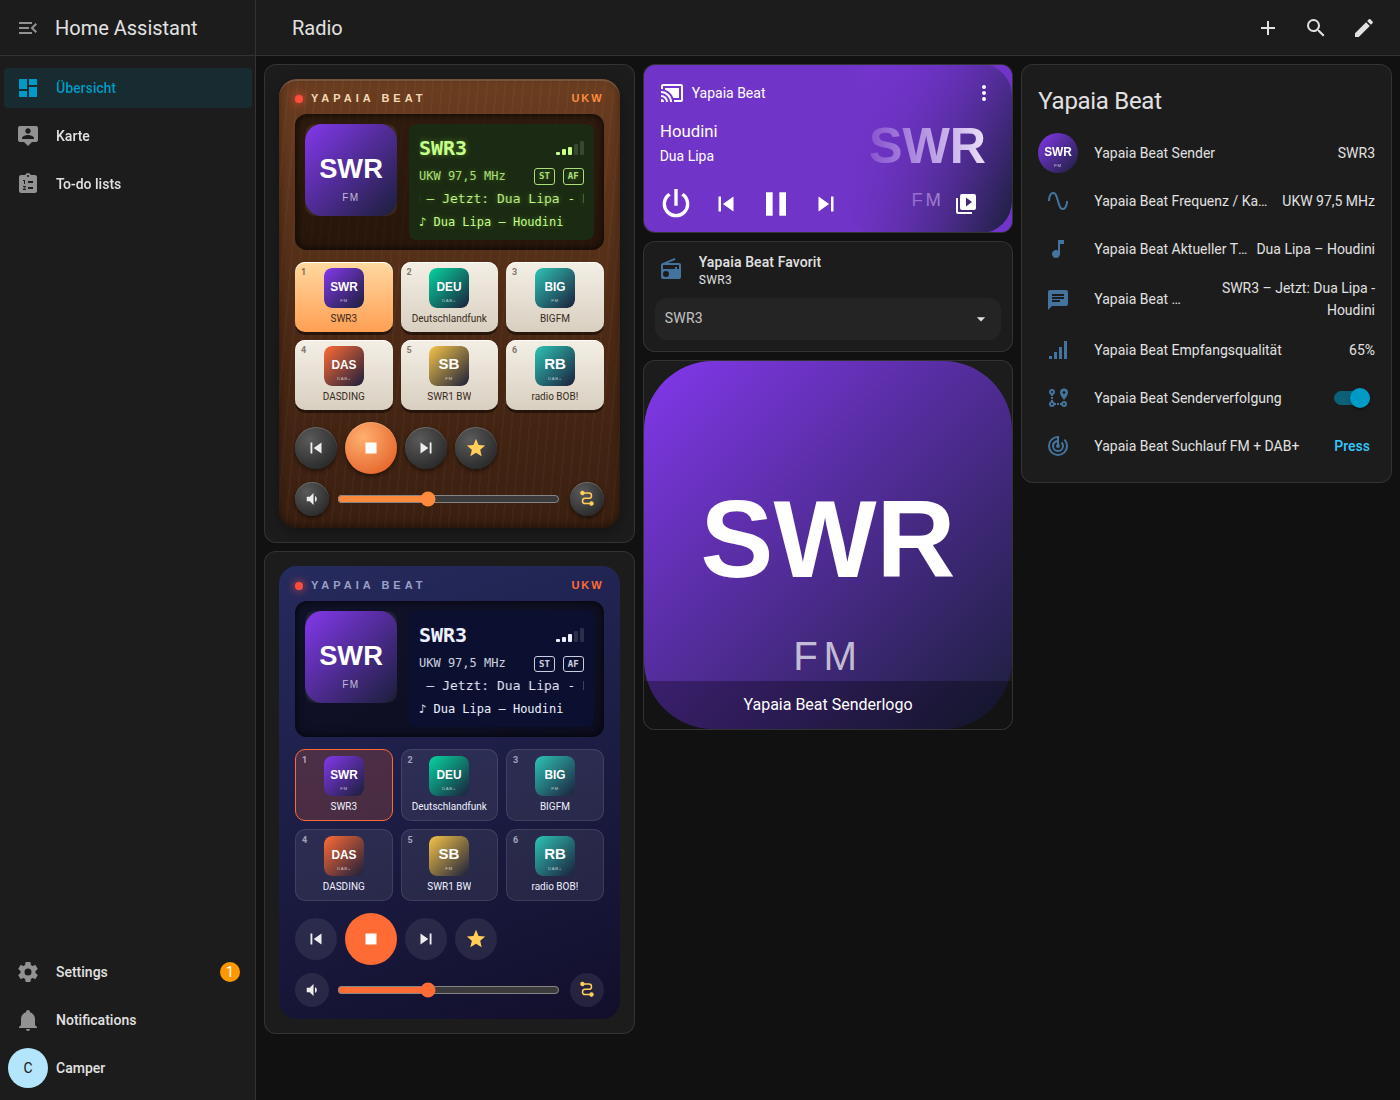Open the Yapaia Beat media player options menu

pyautogui.click(x=984, y=93)
